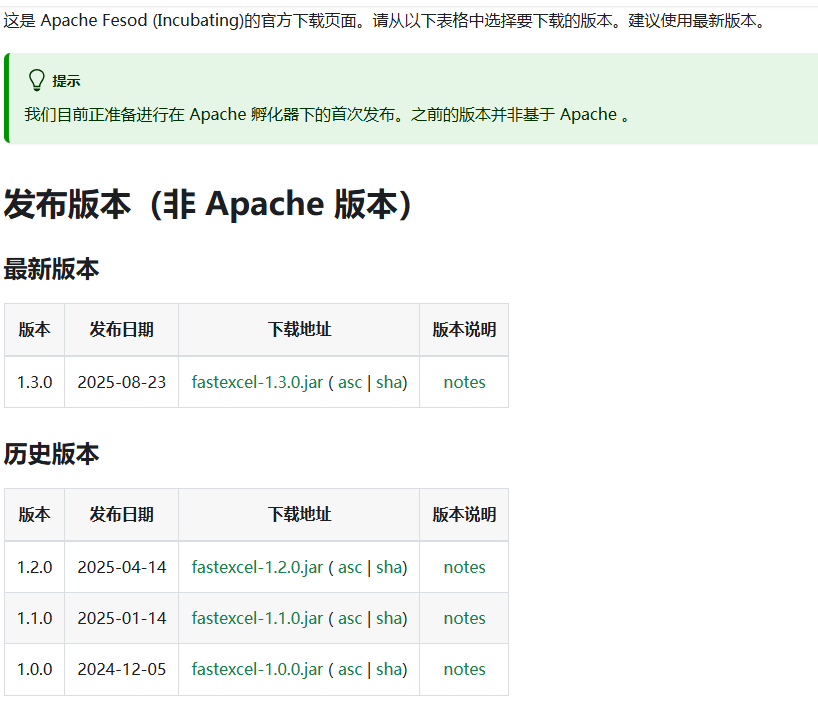The height and width of the screenshot is (702, 818).
Task: Click 版本说明 header in latest version table
Action: pyautogui.click(x=464, y=330)
